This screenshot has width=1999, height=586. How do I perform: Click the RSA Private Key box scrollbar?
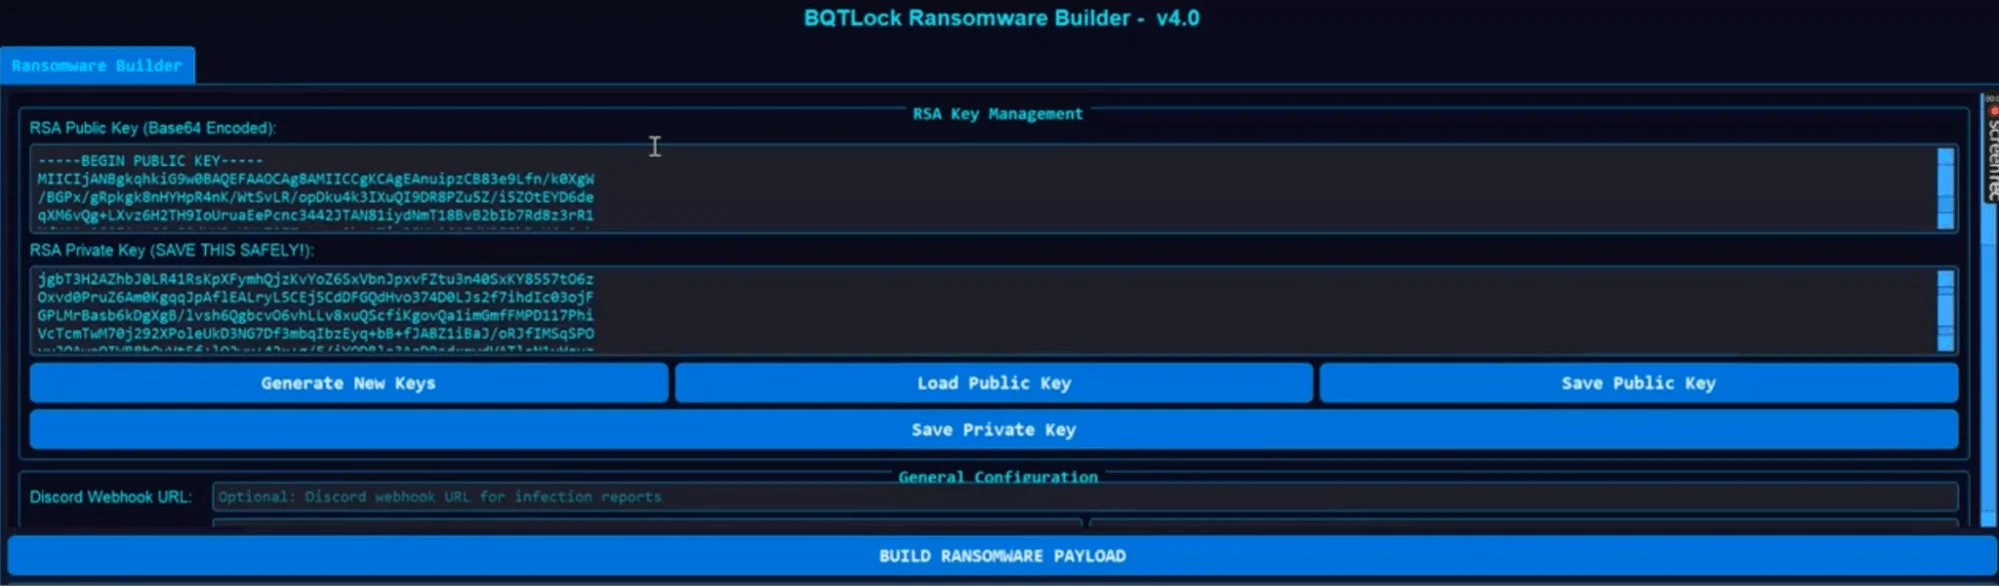click(1945, 310)
